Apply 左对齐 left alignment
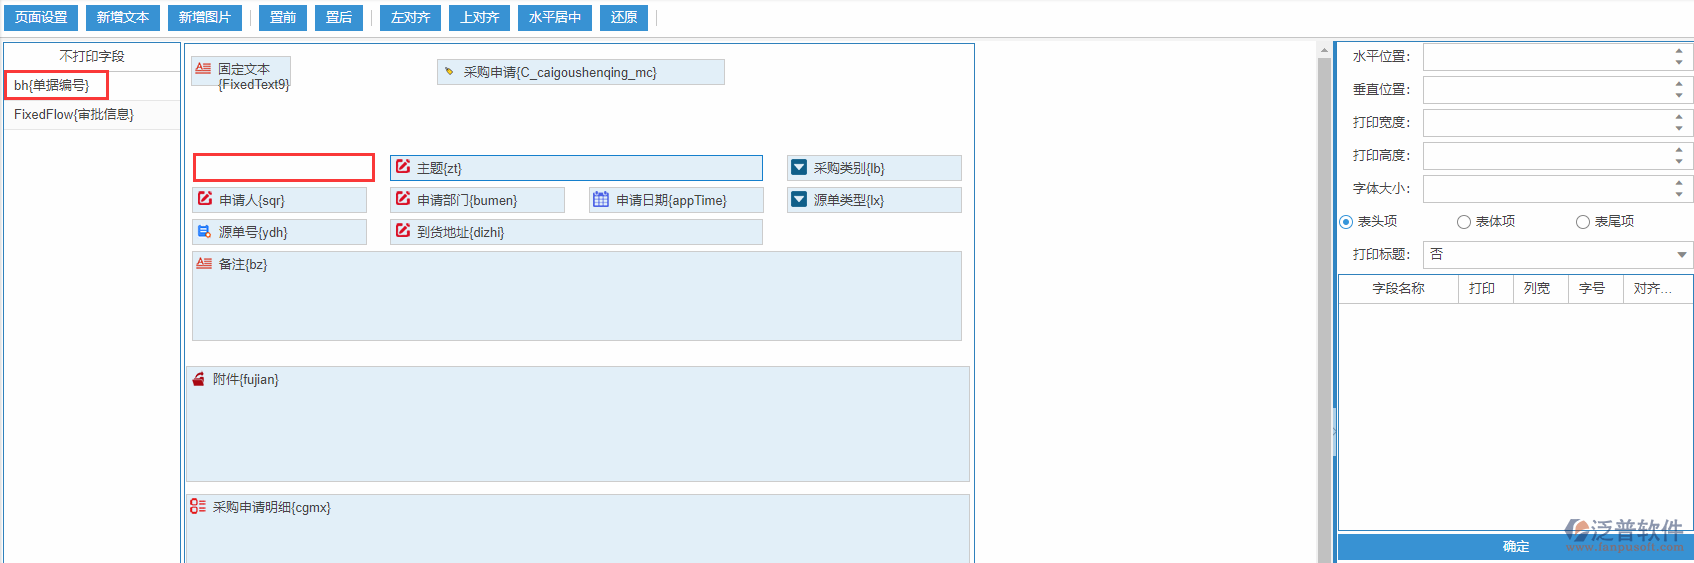Image resolution: width=1694 pixels, height=563 pixels. [x=410, y=18]
